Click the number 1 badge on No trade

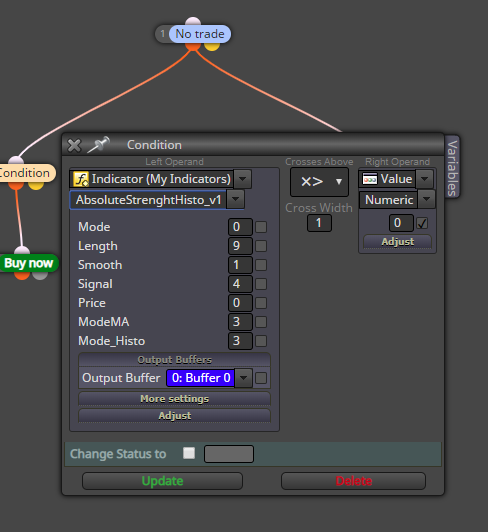point(163,34)
